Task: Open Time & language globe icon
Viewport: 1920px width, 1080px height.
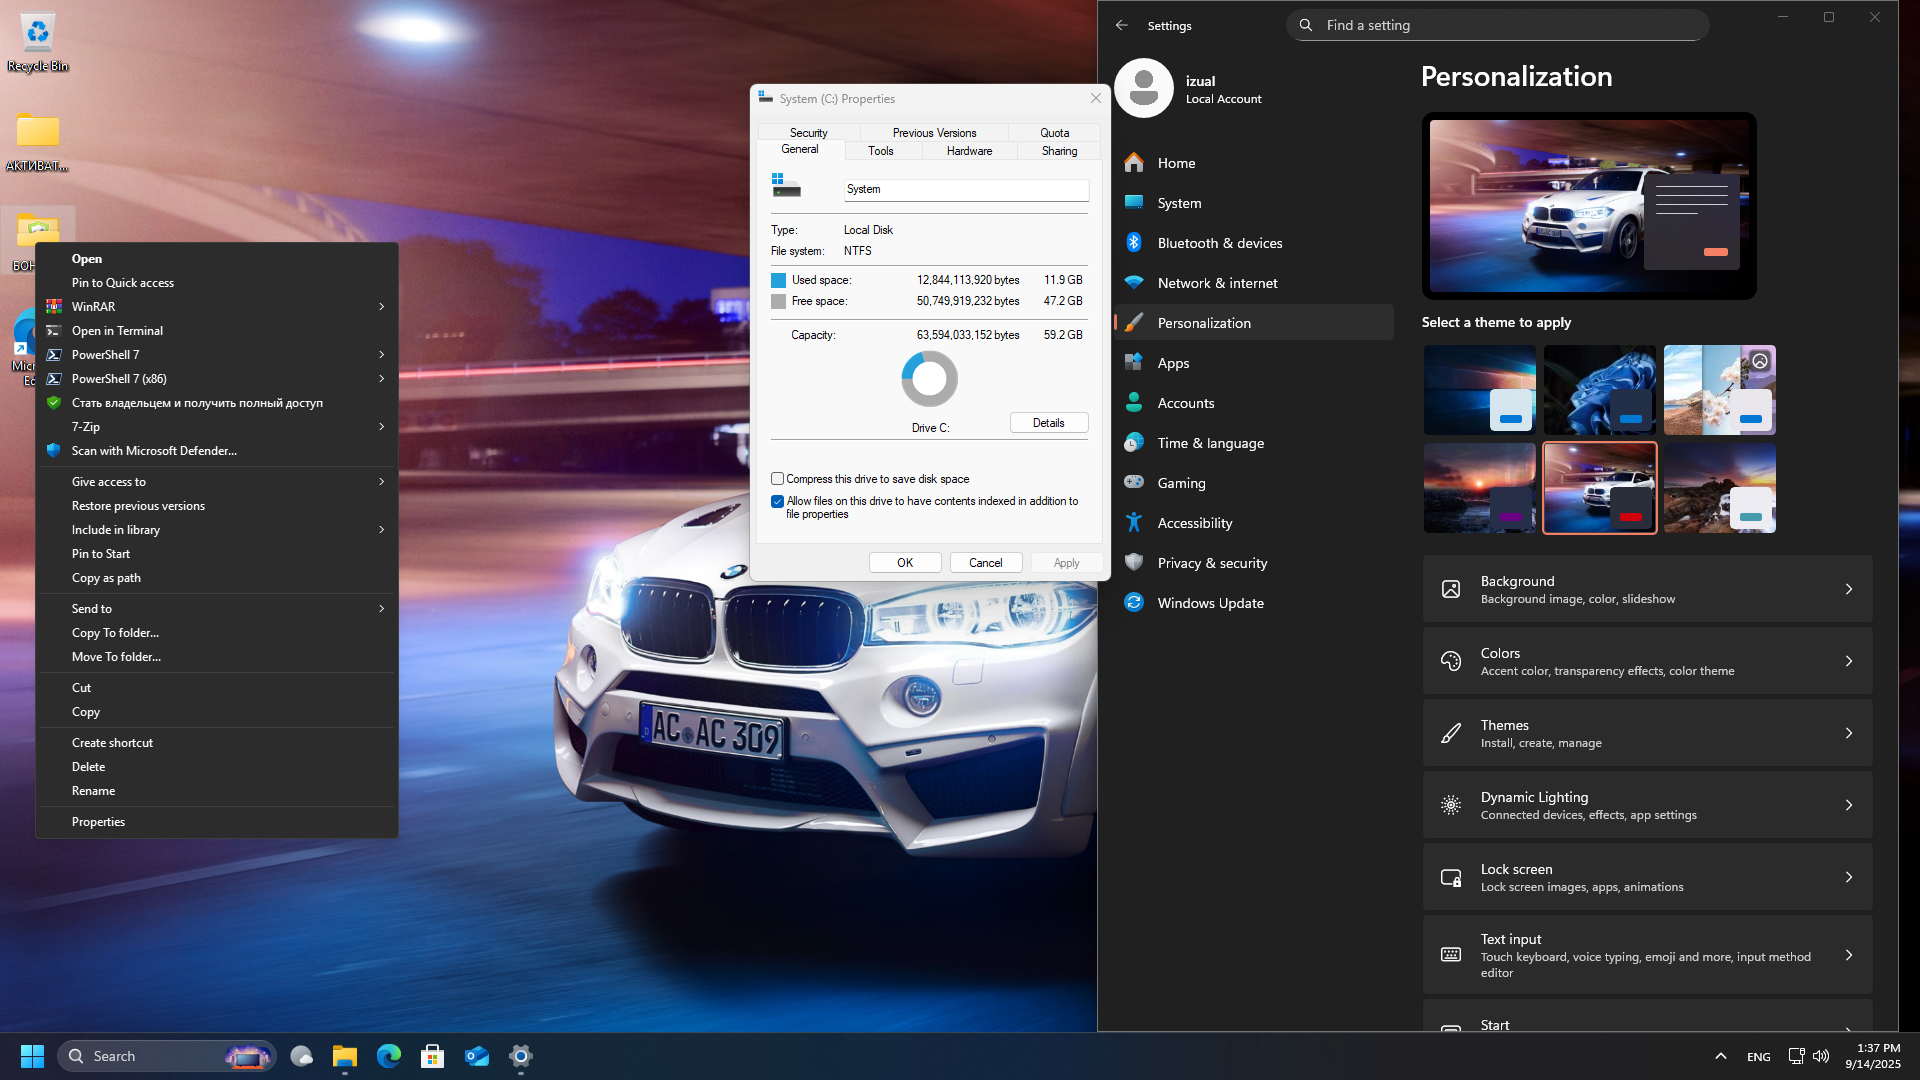Action: [x=1134, y=443]
